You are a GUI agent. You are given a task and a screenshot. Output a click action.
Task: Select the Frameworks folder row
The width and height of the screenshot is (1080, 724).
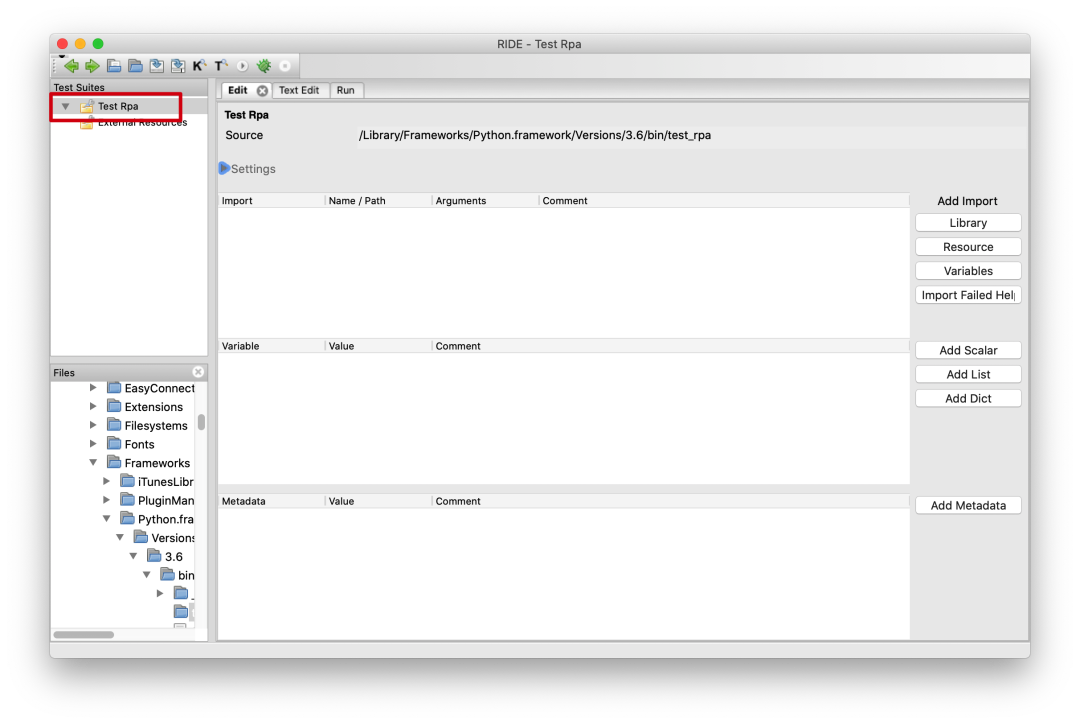[x=157, y=463]
